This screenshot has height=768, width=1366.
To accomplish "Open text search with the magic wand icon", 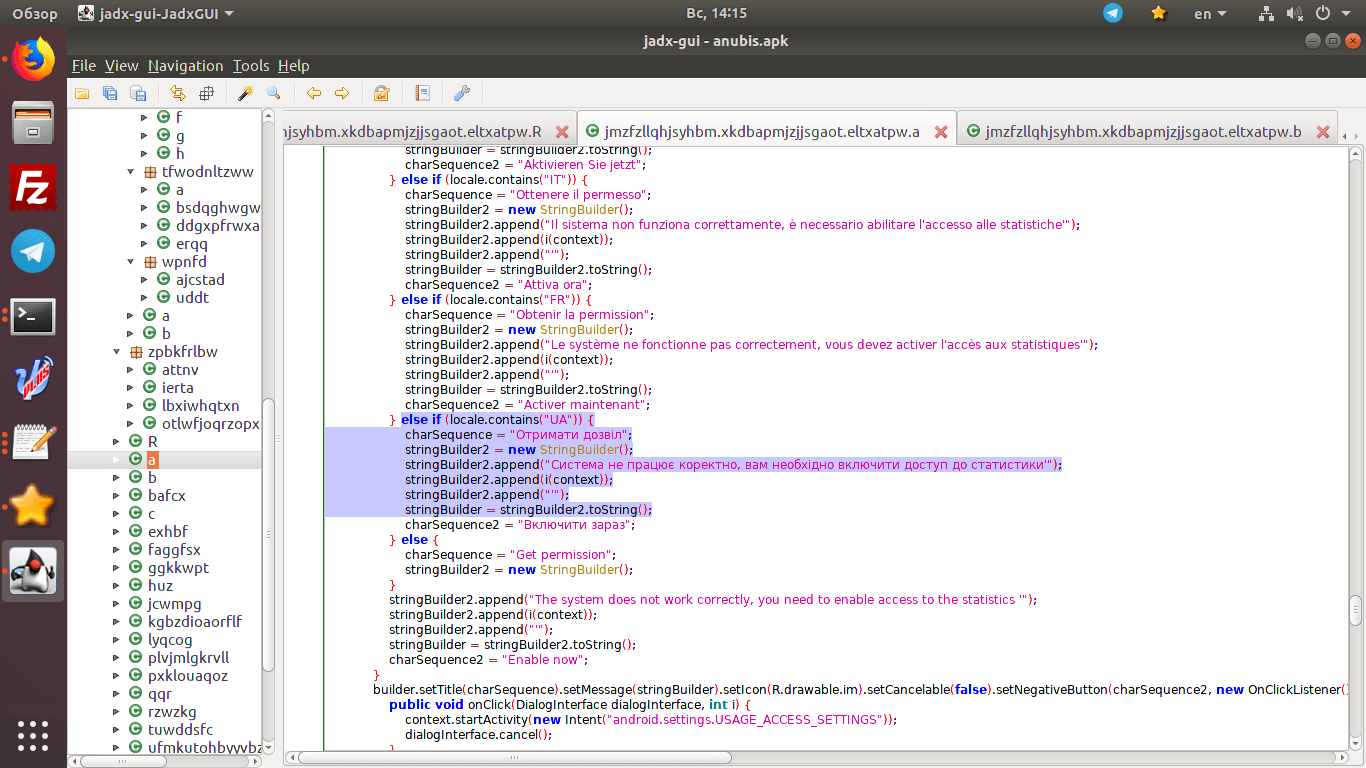I will coord(244,93).
